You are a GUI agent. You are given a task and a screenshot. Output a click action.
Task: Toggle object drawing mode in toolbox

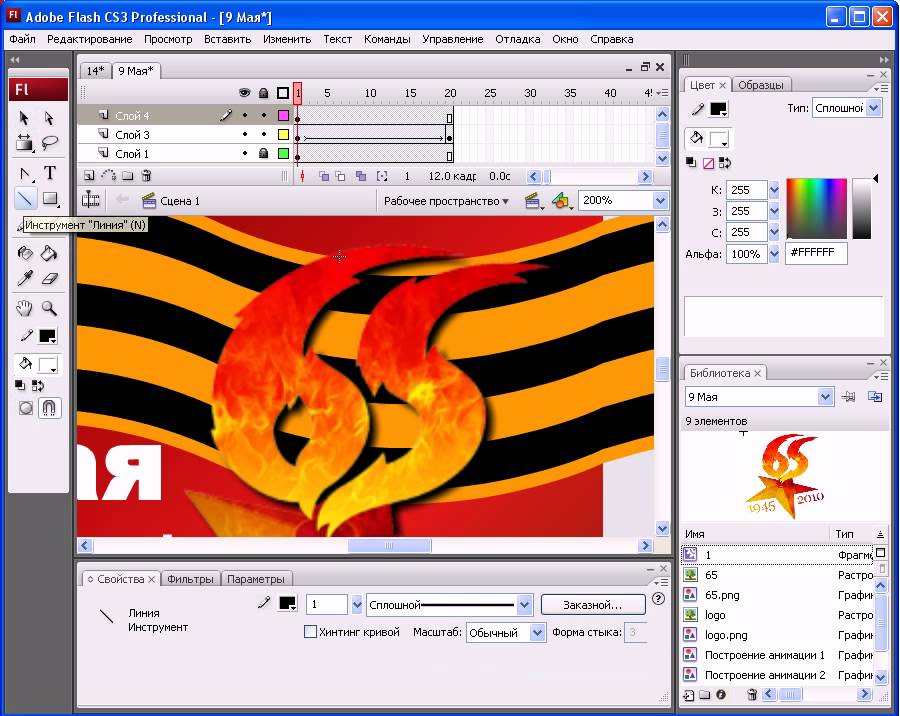25,408
